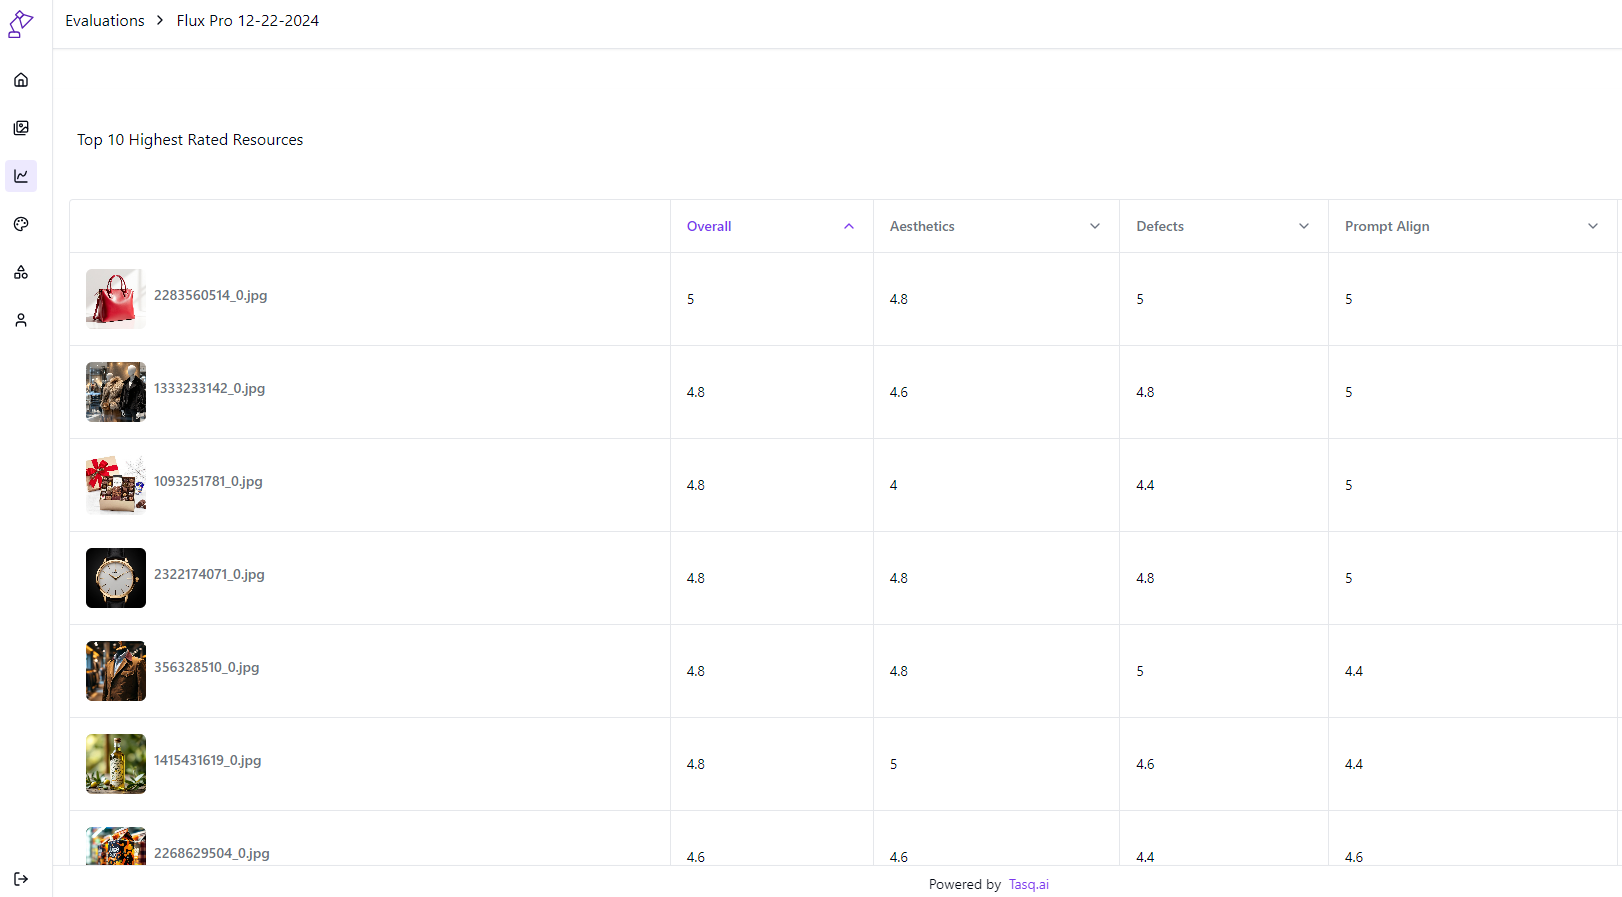Expand the Aesthetics column sort chevron

[x=1095, y=226]
